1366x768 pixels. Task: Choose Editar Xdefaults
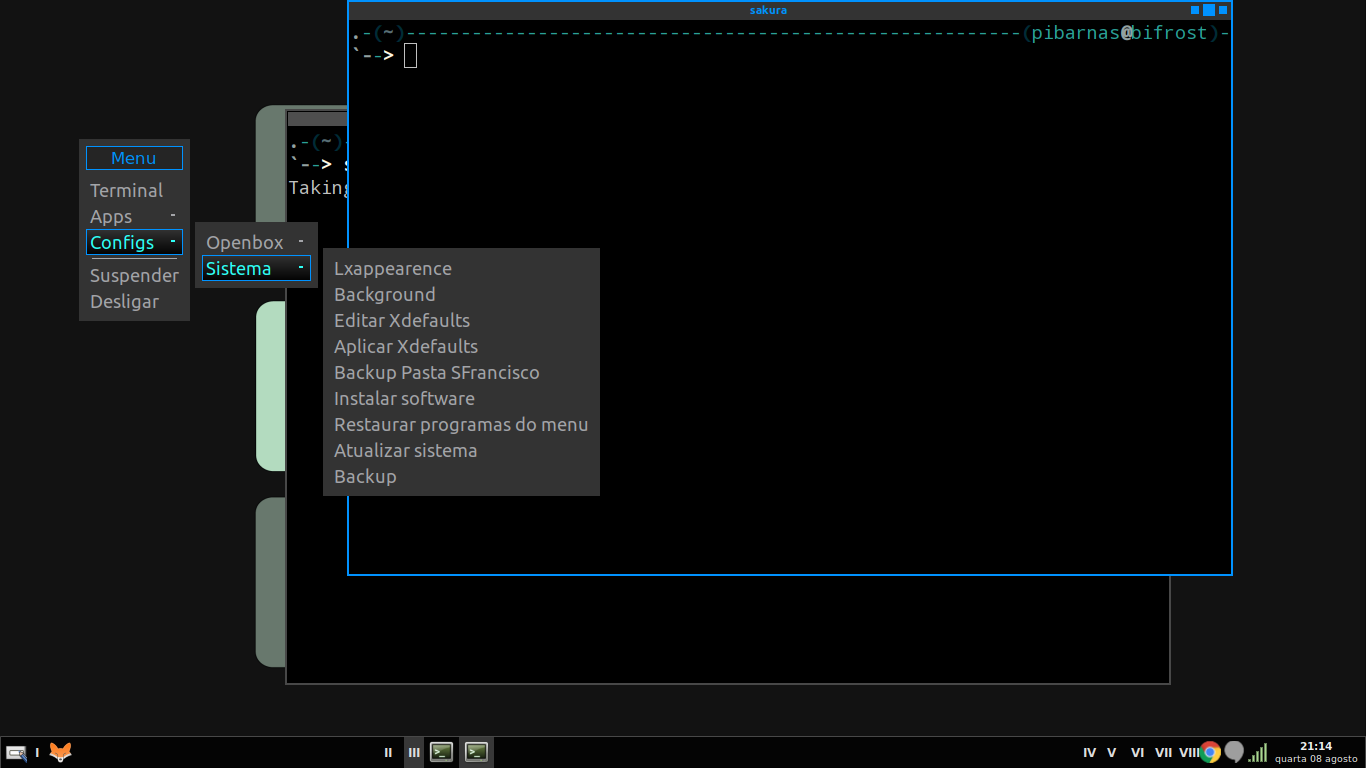coord(461,320)
